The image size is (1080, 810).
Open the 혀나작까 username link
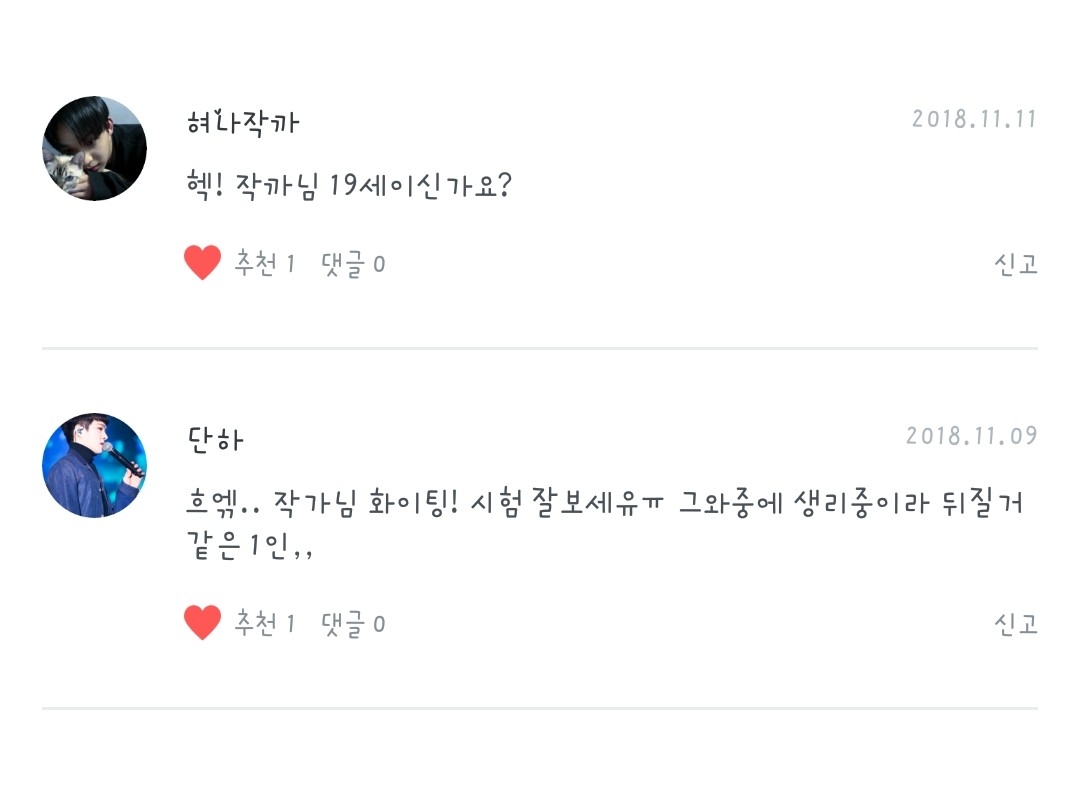243,122
